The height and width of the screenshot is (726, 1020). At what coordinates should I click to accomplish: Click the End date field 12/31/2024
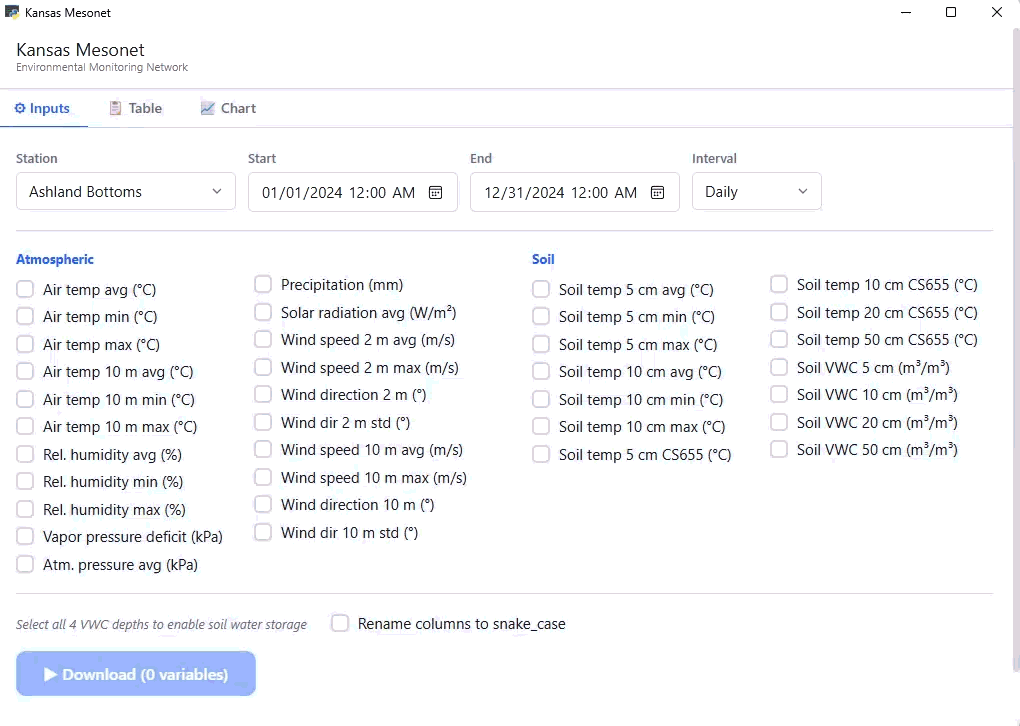[574, 192]
